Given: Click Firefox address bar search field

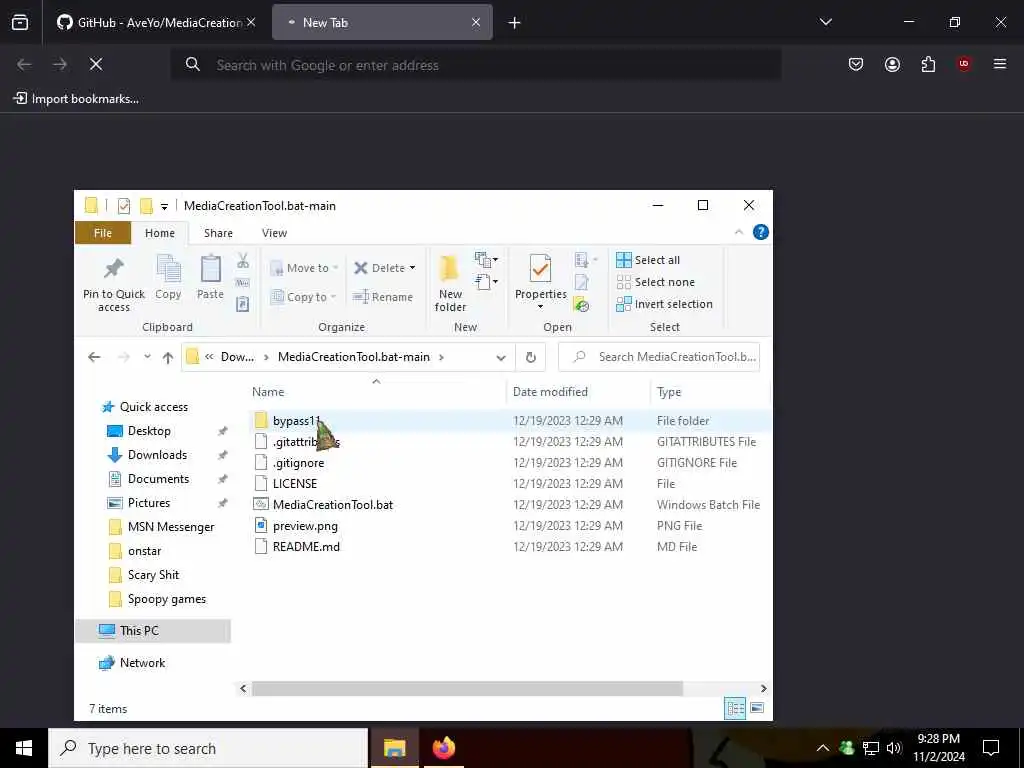Looking at the screenshot, I should [x=475, y=65].
